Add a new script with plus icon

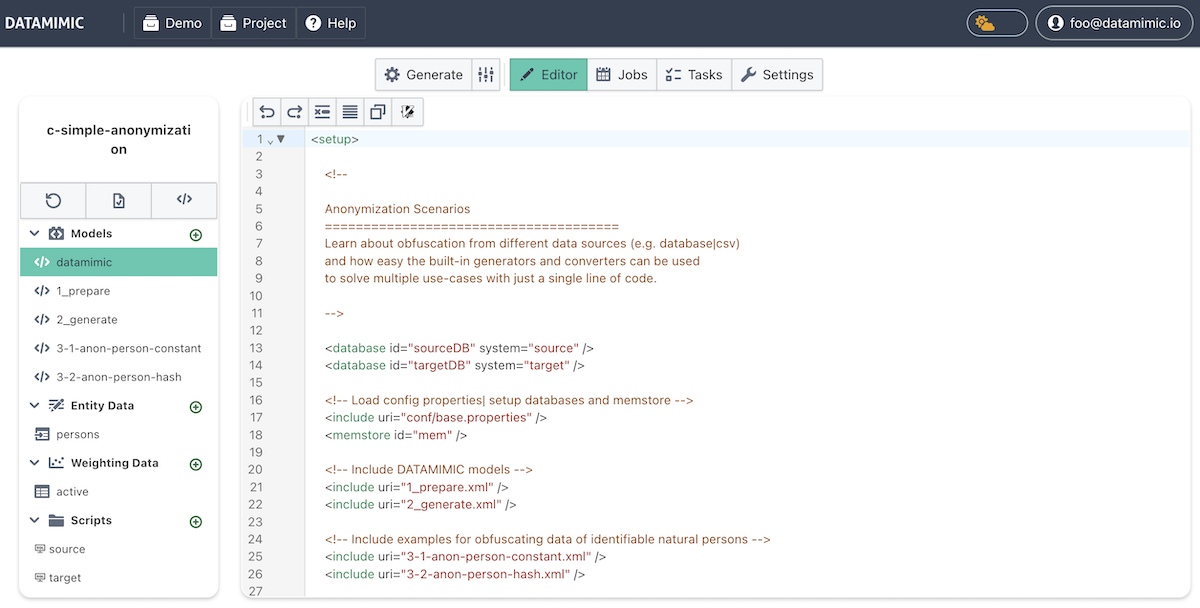(x=196, y=522)
